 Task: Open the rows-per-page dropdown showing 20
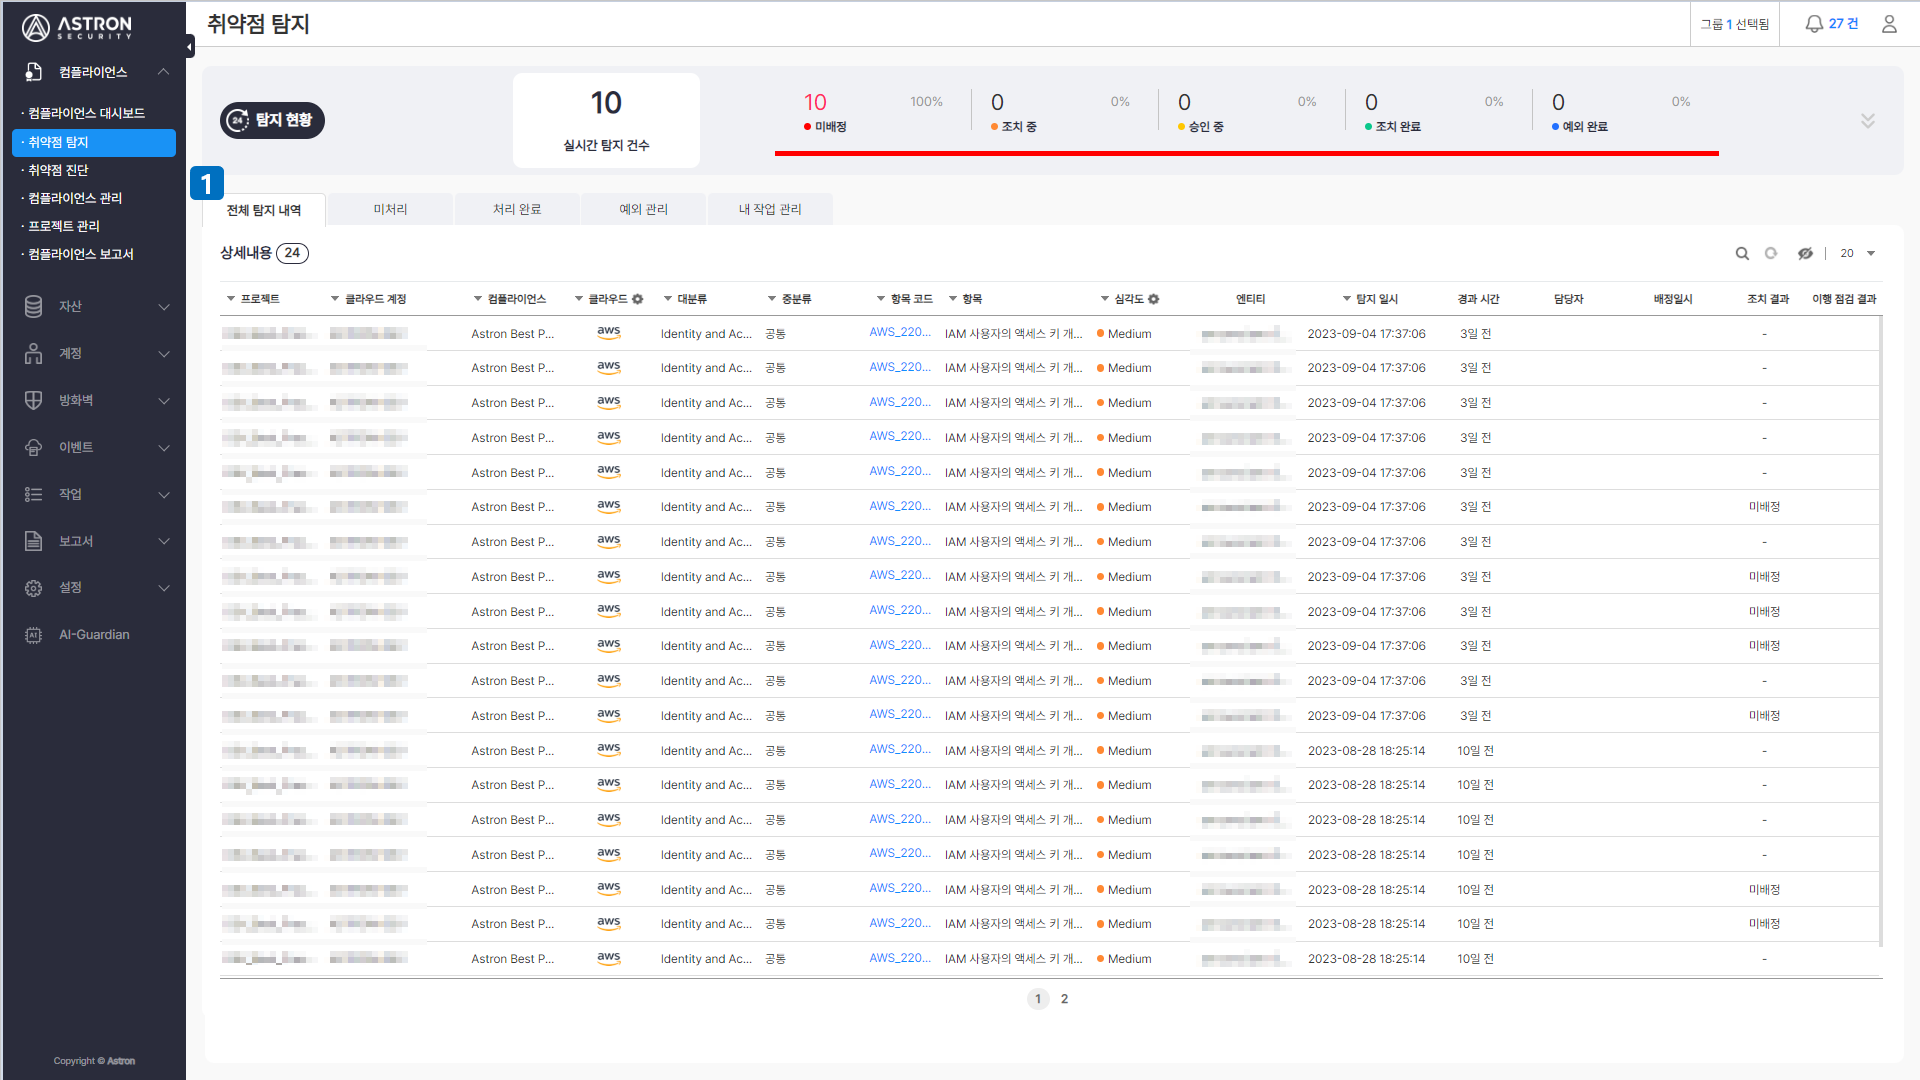(1857, 254)
